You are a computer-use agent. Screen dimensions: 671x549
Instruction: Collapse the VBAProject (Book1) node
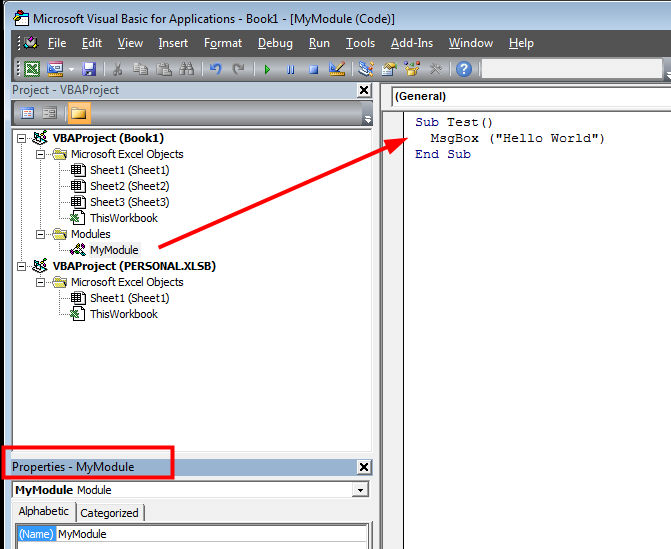click(x=21, y=138)
